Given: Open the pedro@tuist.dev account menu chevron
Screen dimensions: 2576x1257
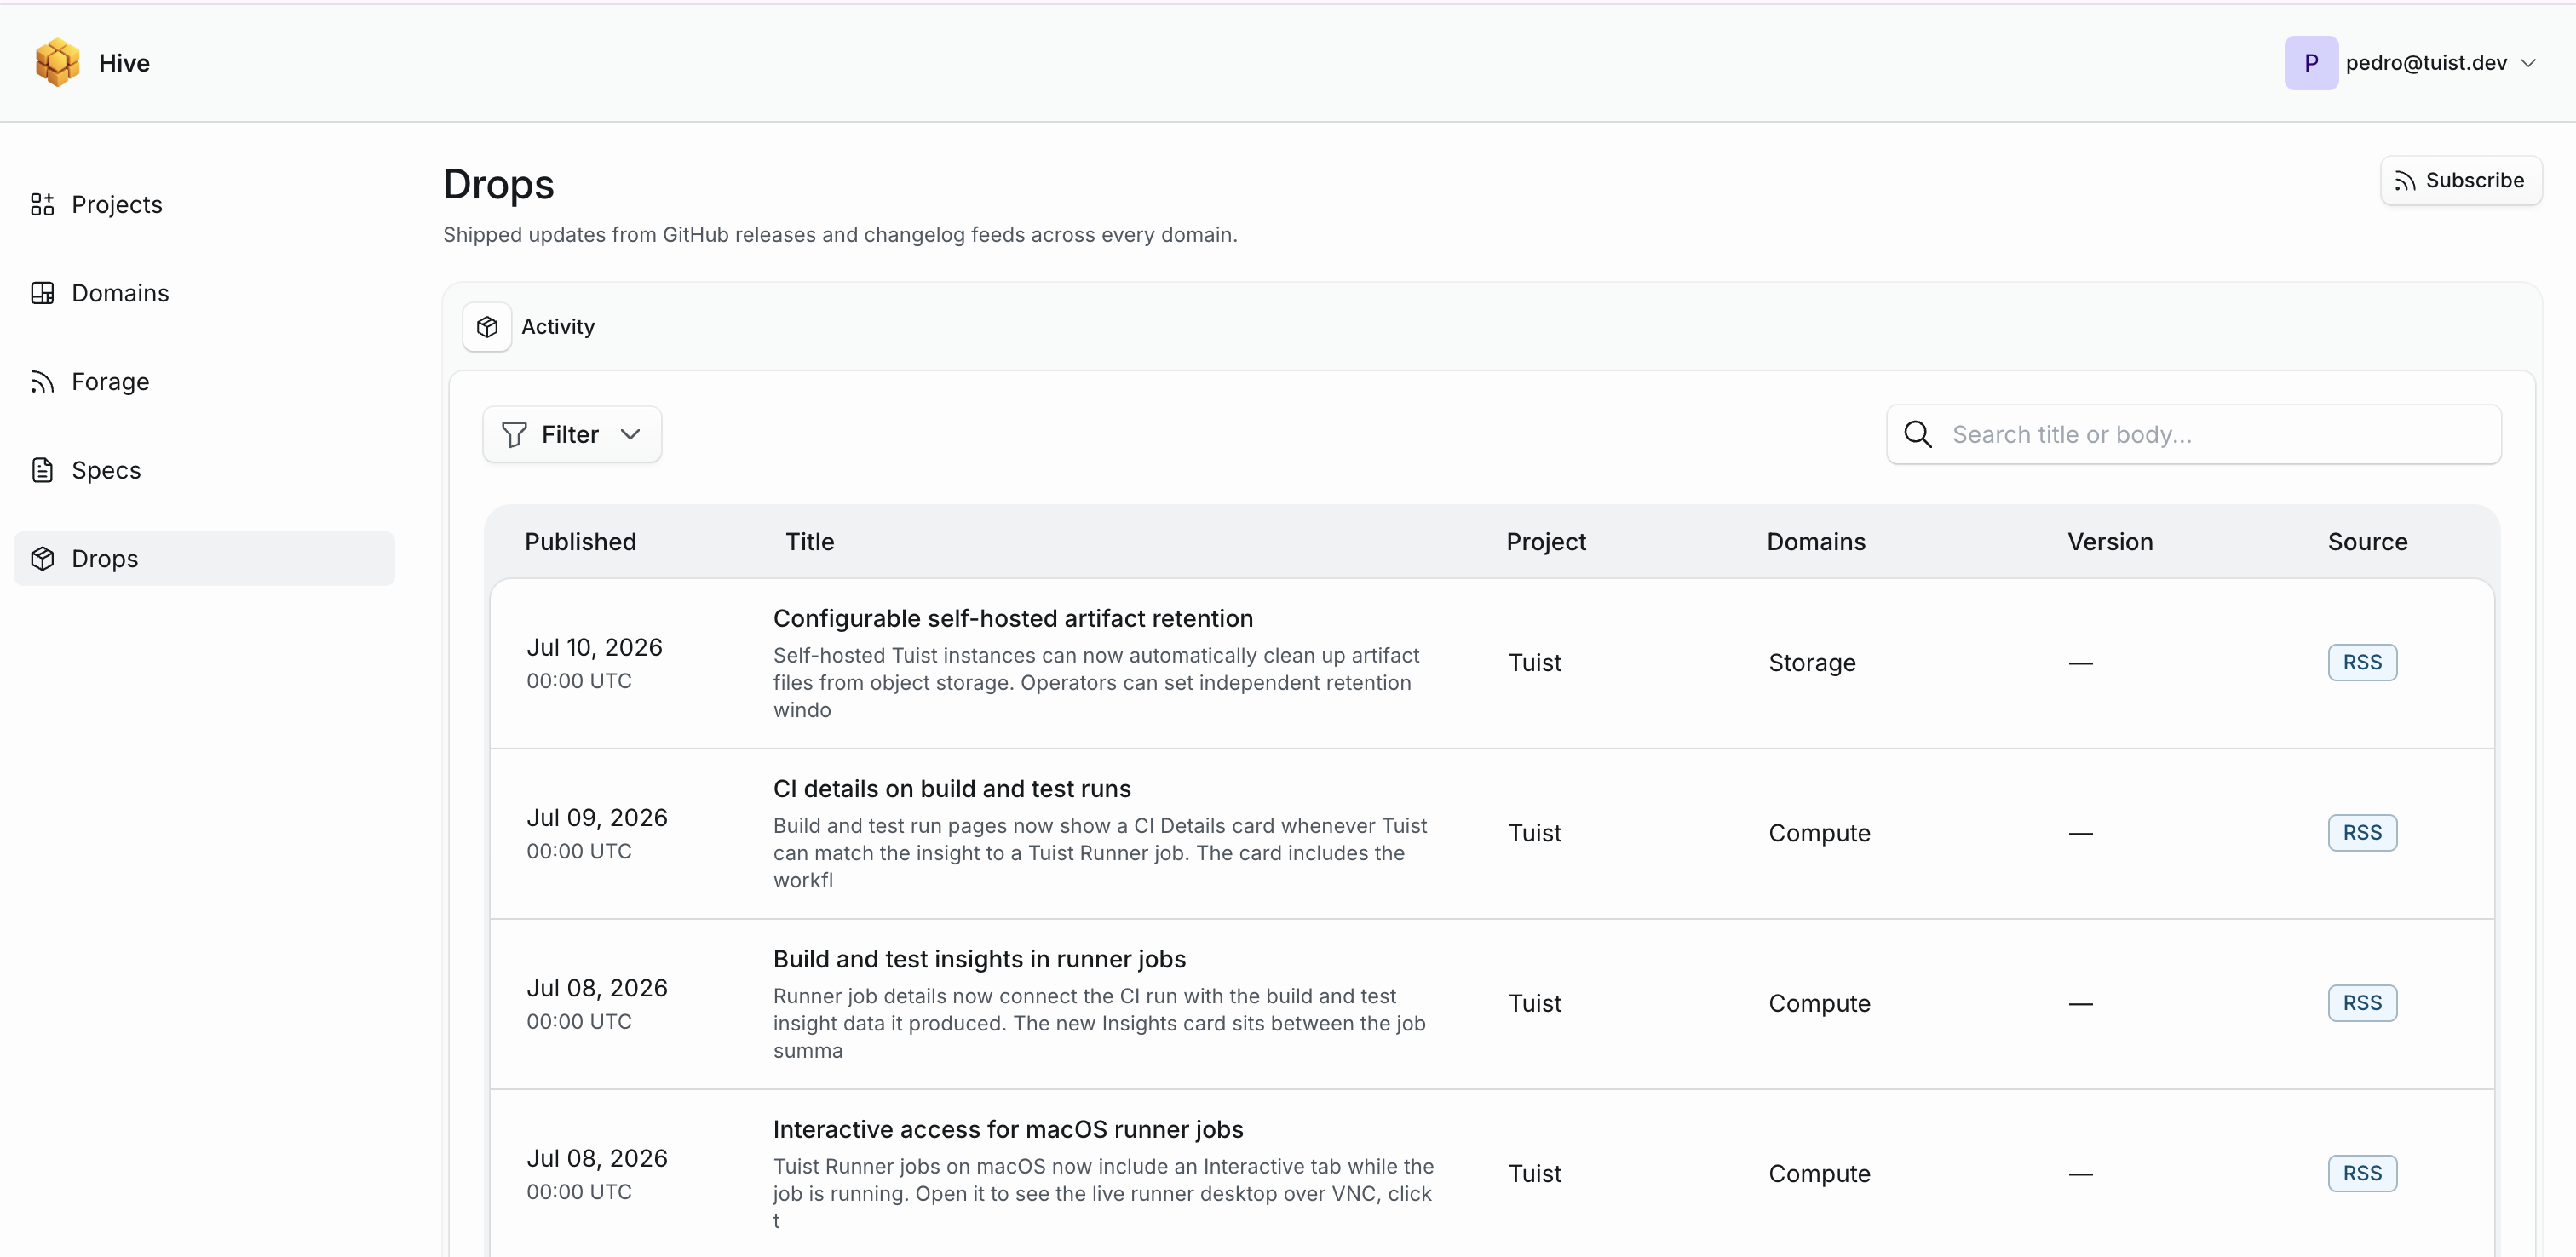Looking at the screenshot, I should pos(2528,63).
